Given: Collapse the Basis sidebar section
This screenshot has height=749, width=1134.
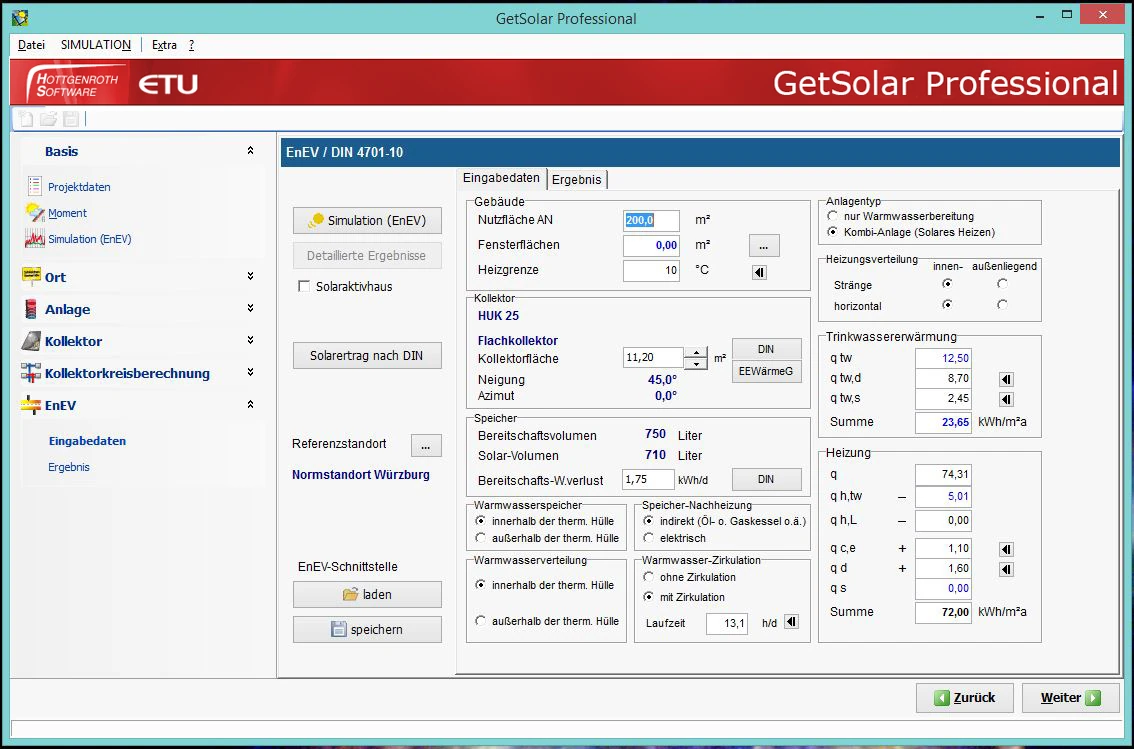Looking at the screenshot, I should pos(250,151).
